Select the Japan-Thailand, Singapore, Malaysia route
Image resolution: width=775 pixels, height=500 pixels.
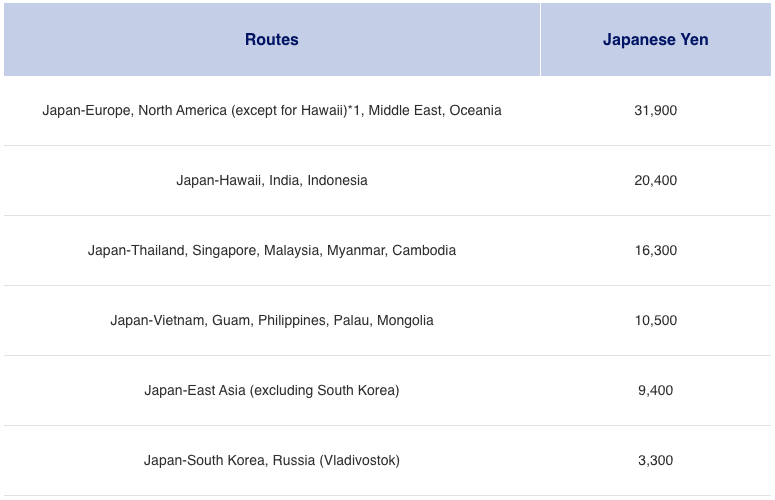pyautogui.click(x=271, y=250)
